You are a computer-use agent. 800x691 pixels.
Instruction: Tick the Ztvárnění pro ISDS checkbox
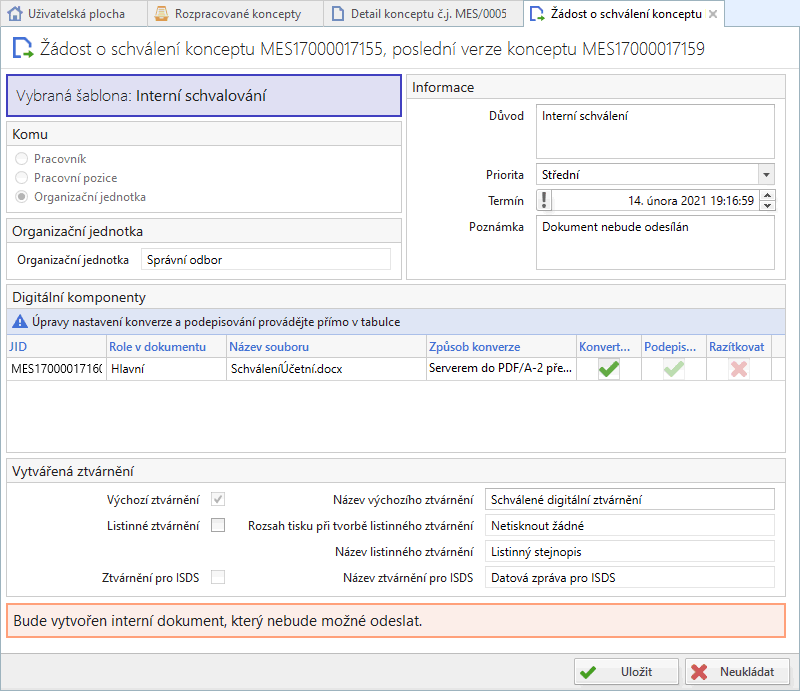[218, 577]
